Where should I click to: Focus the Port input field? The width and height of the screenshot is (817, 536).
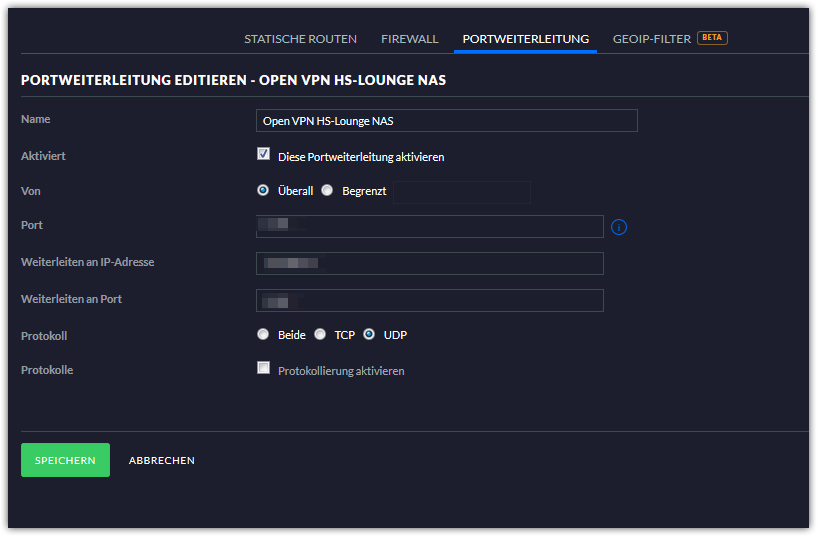(x=429, y=227)
